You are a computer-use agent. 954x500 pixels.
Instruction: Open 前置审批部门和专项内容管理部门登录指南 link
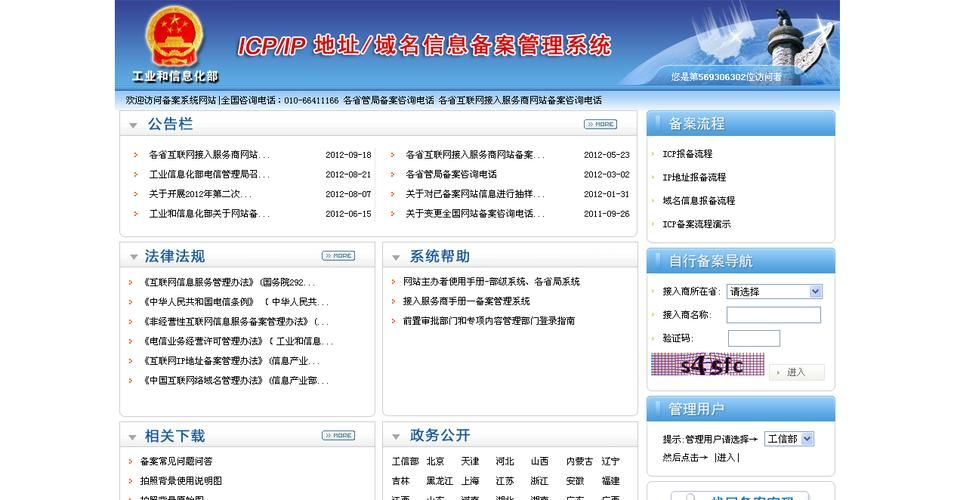point(489,321)
